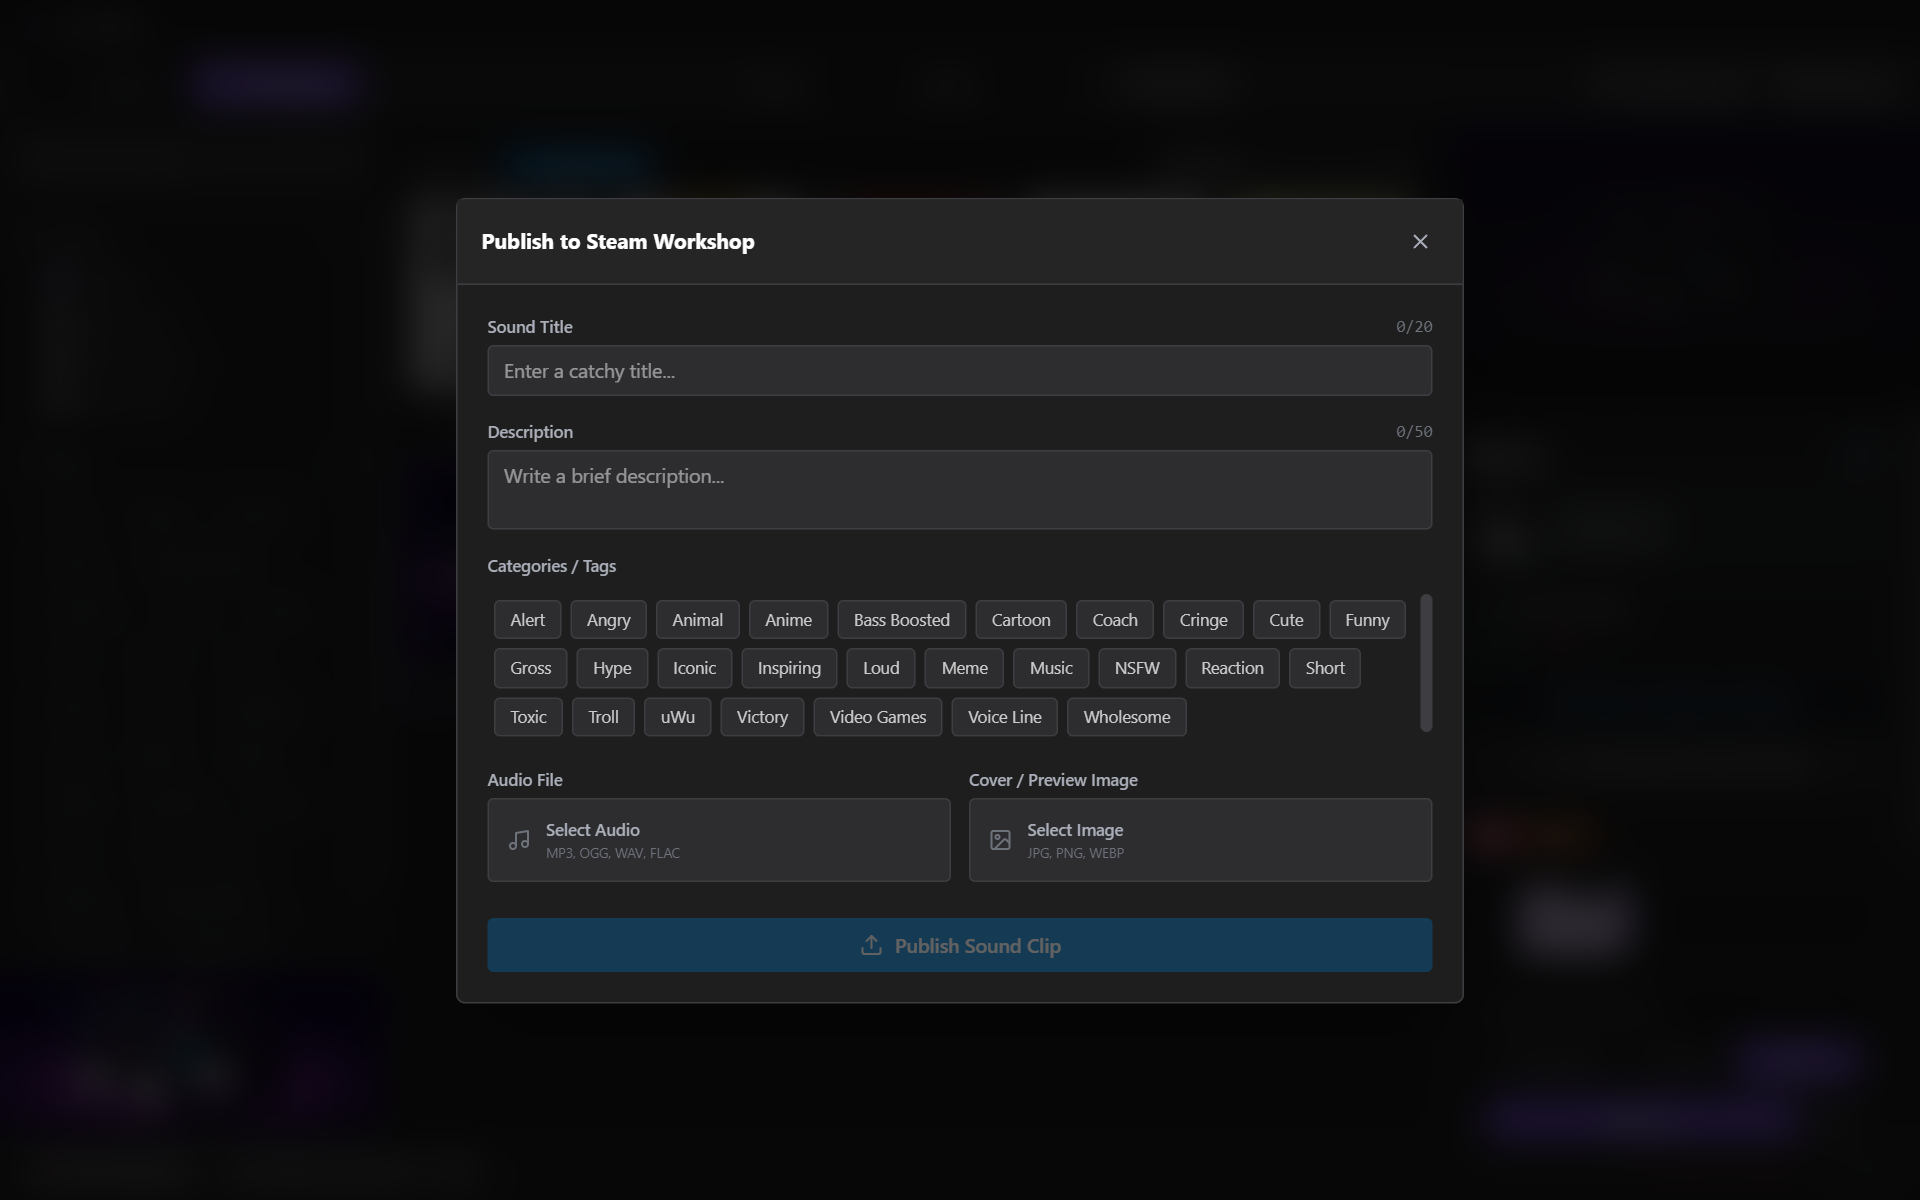The height and width of the screenshot is (1200, 1920).
Task: Toggle the Angry tag
Action: click(608, 620)
